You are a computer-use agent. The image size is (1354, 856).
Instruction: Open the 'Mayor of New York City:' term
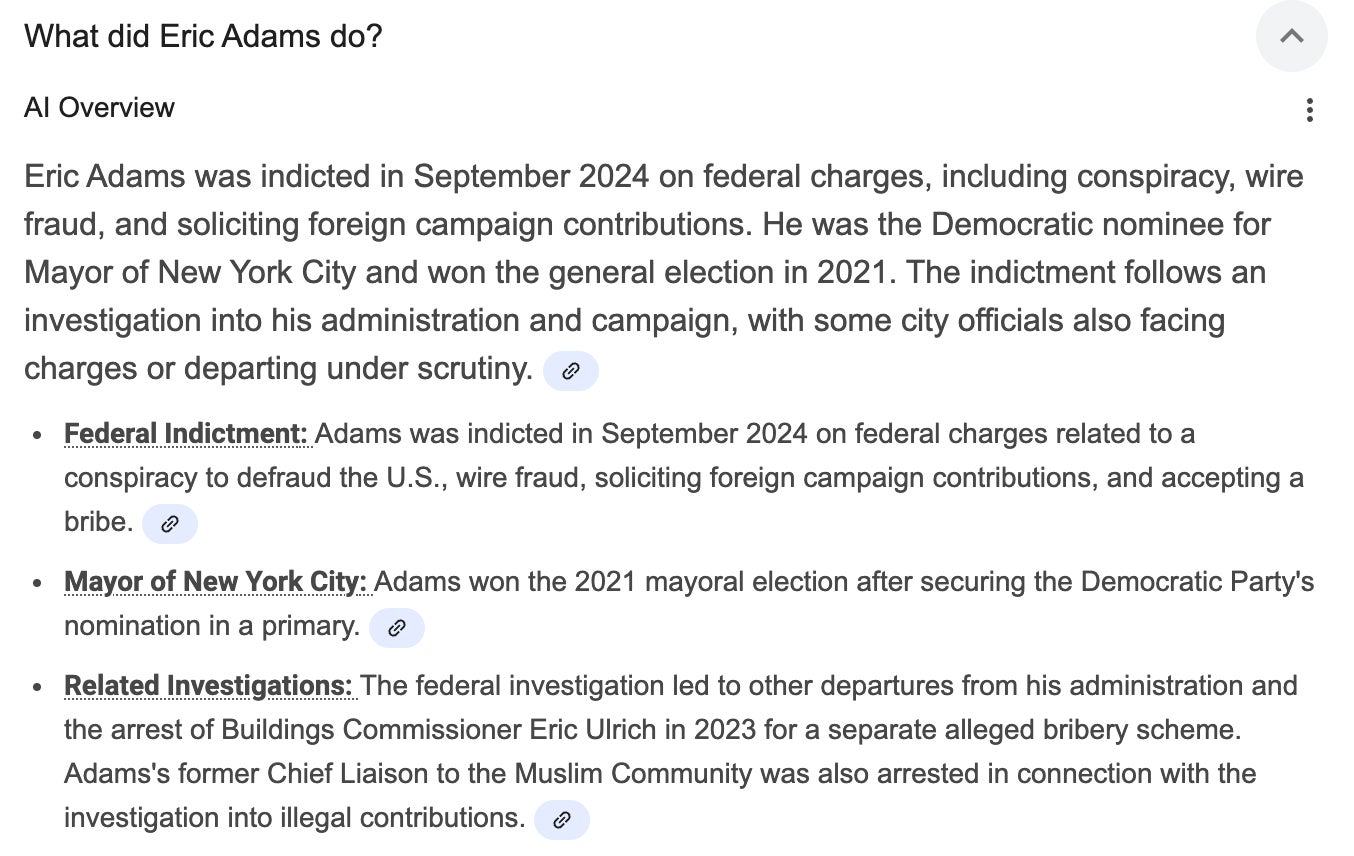point(216,582)
